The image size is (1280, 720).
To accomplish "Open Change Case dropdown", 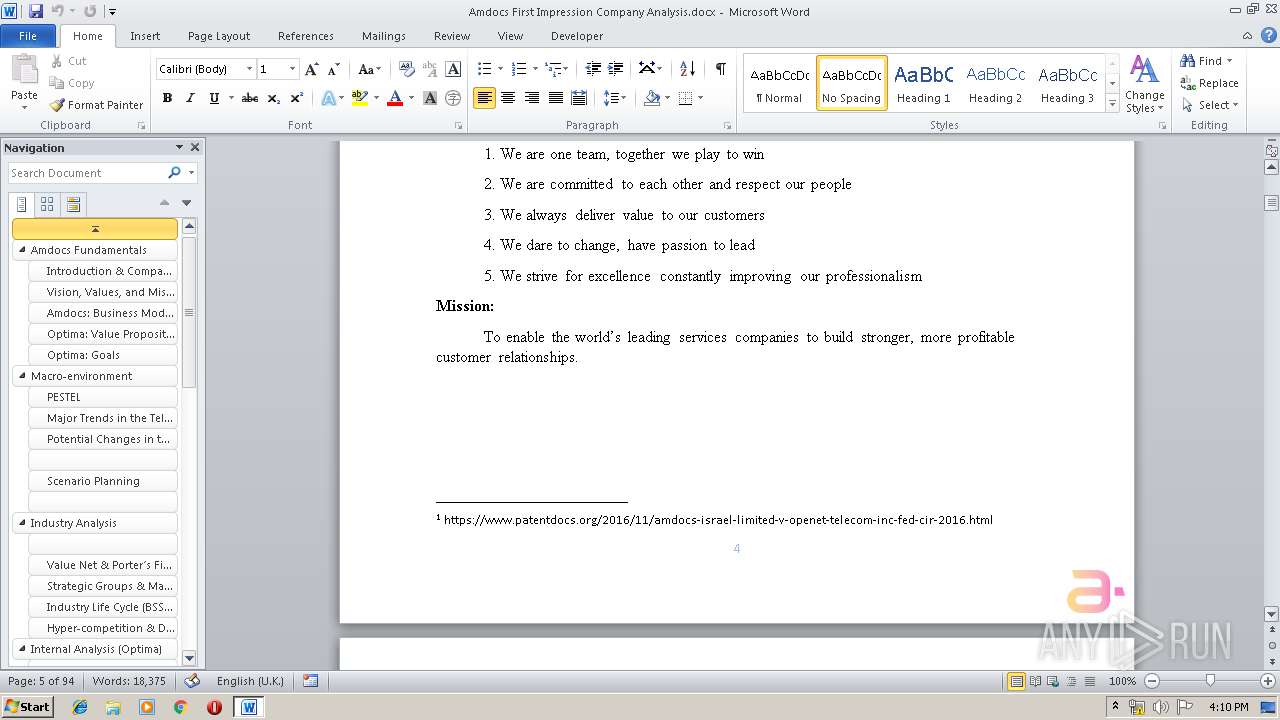I will coord(369,69).
